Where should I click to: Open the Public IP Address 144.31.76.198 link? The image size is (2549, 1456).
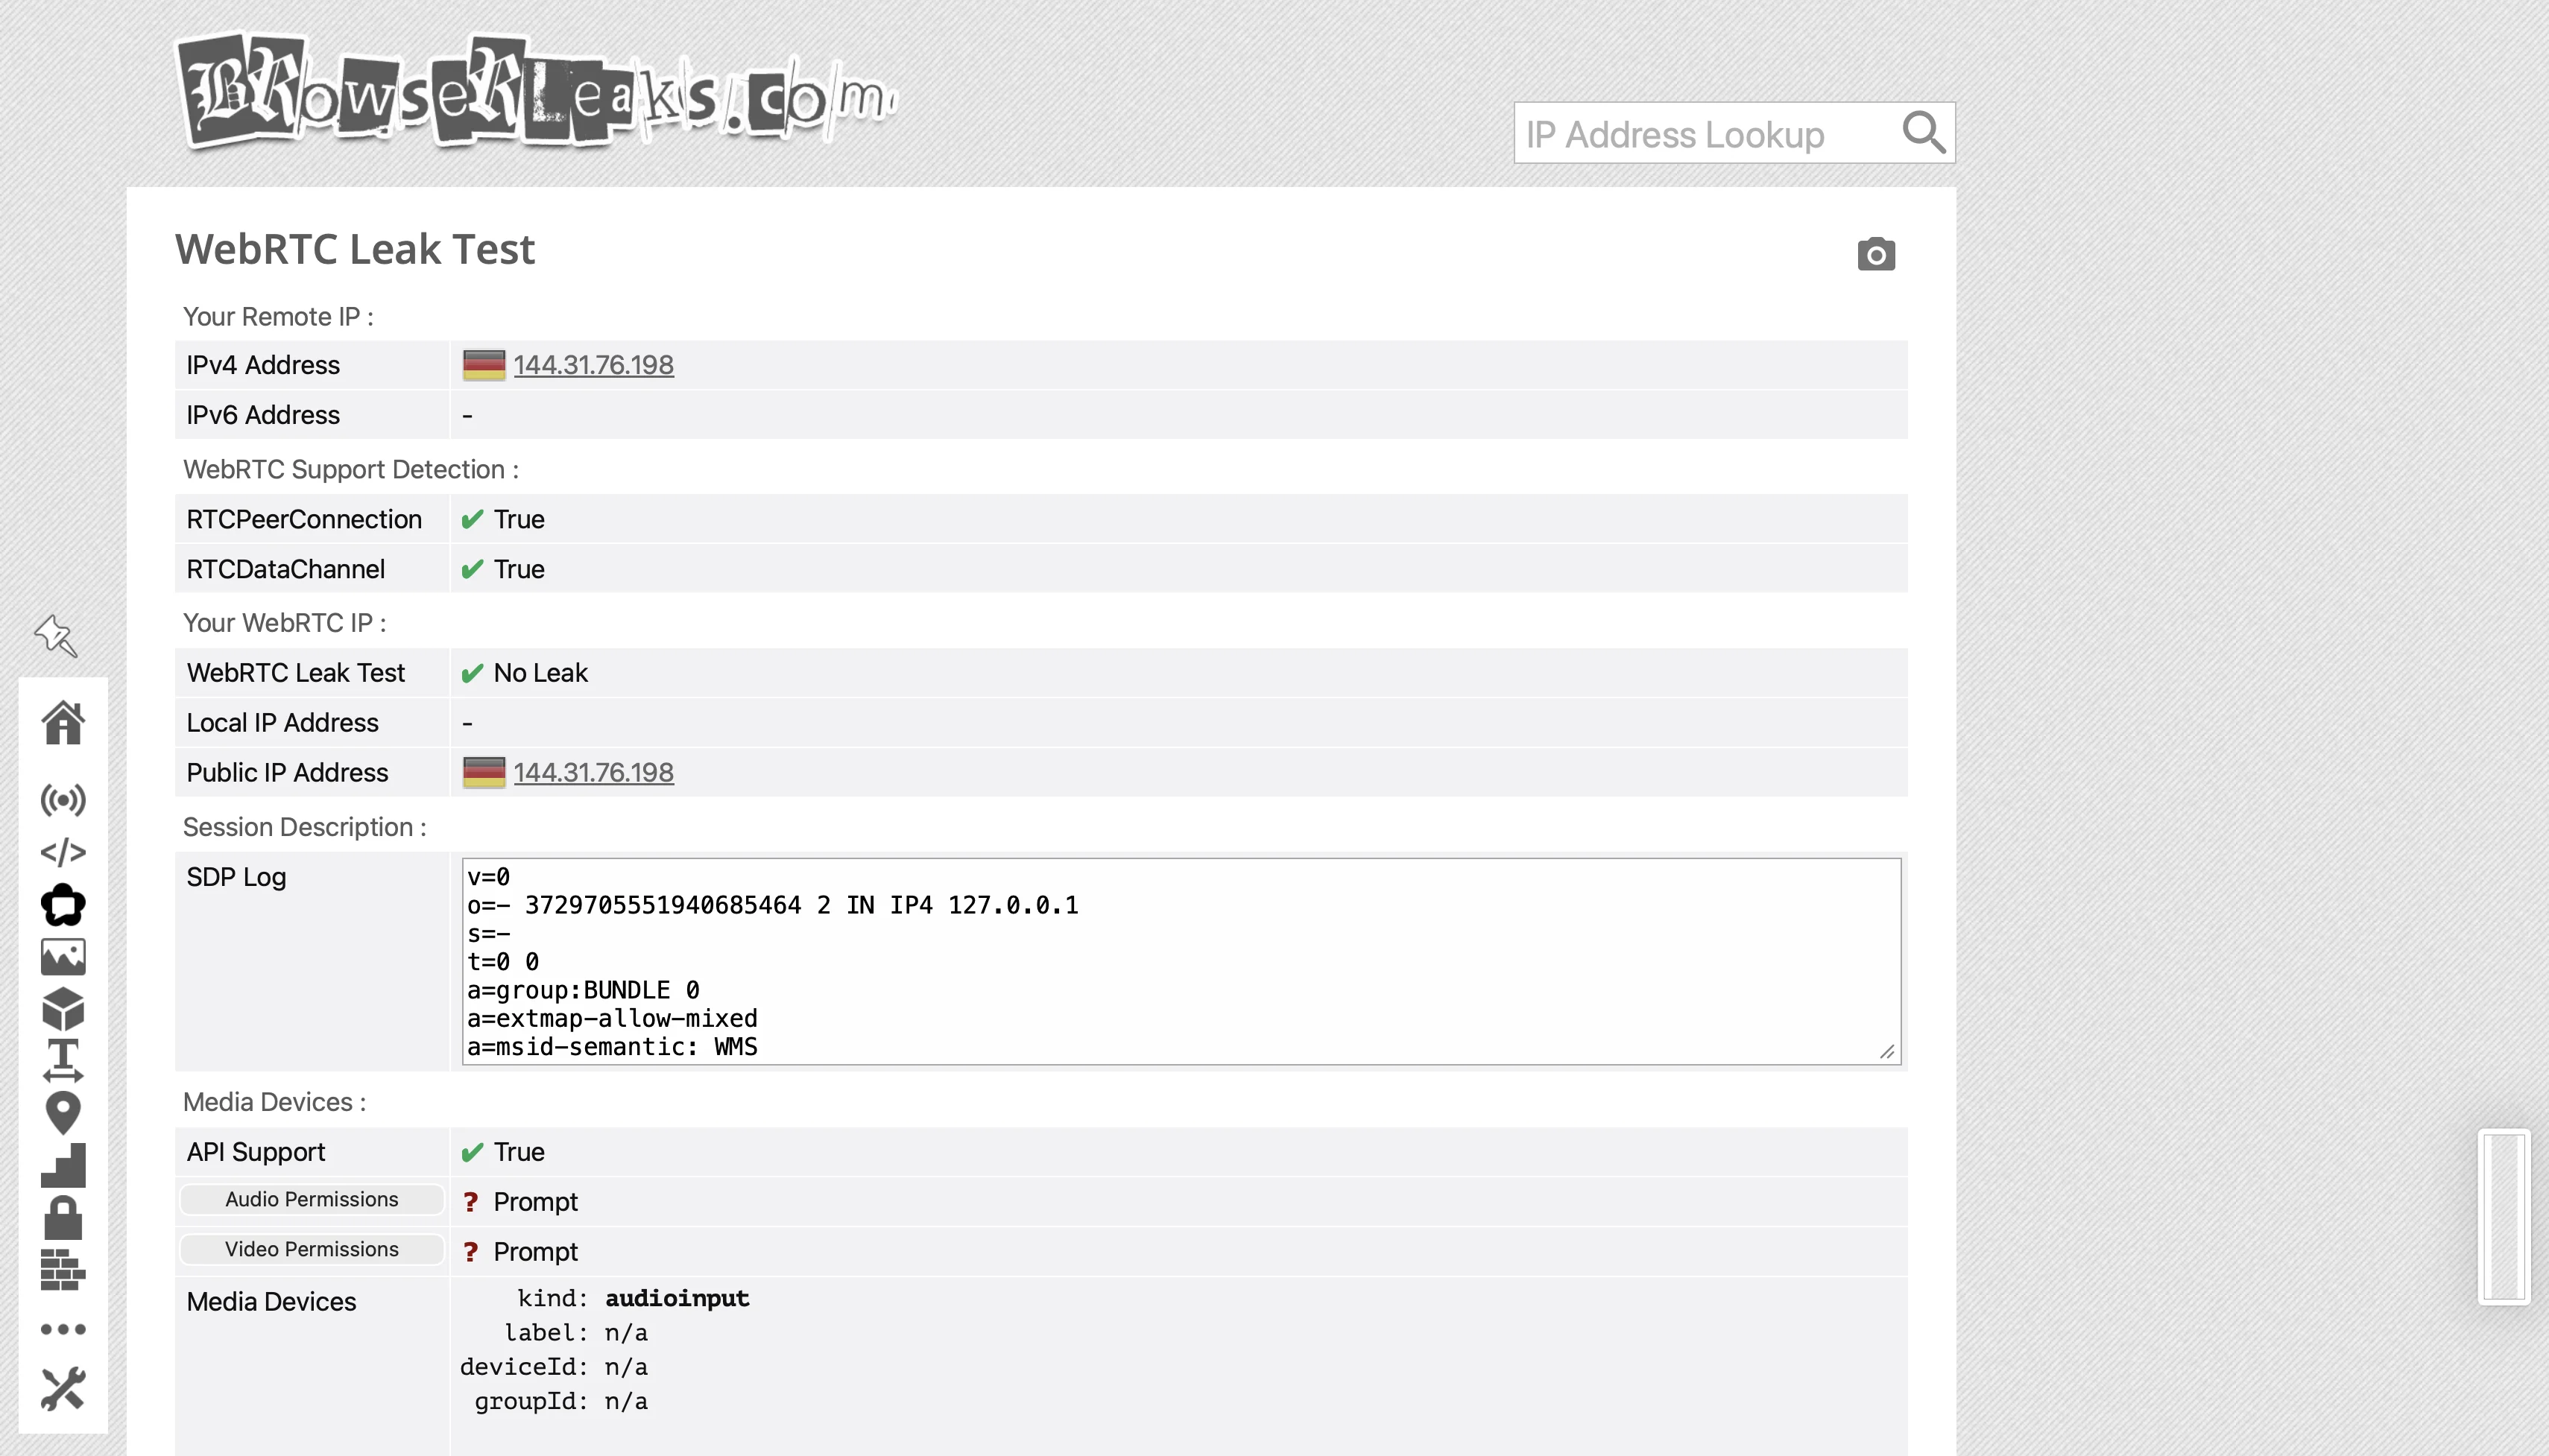[x=593, y=772]
